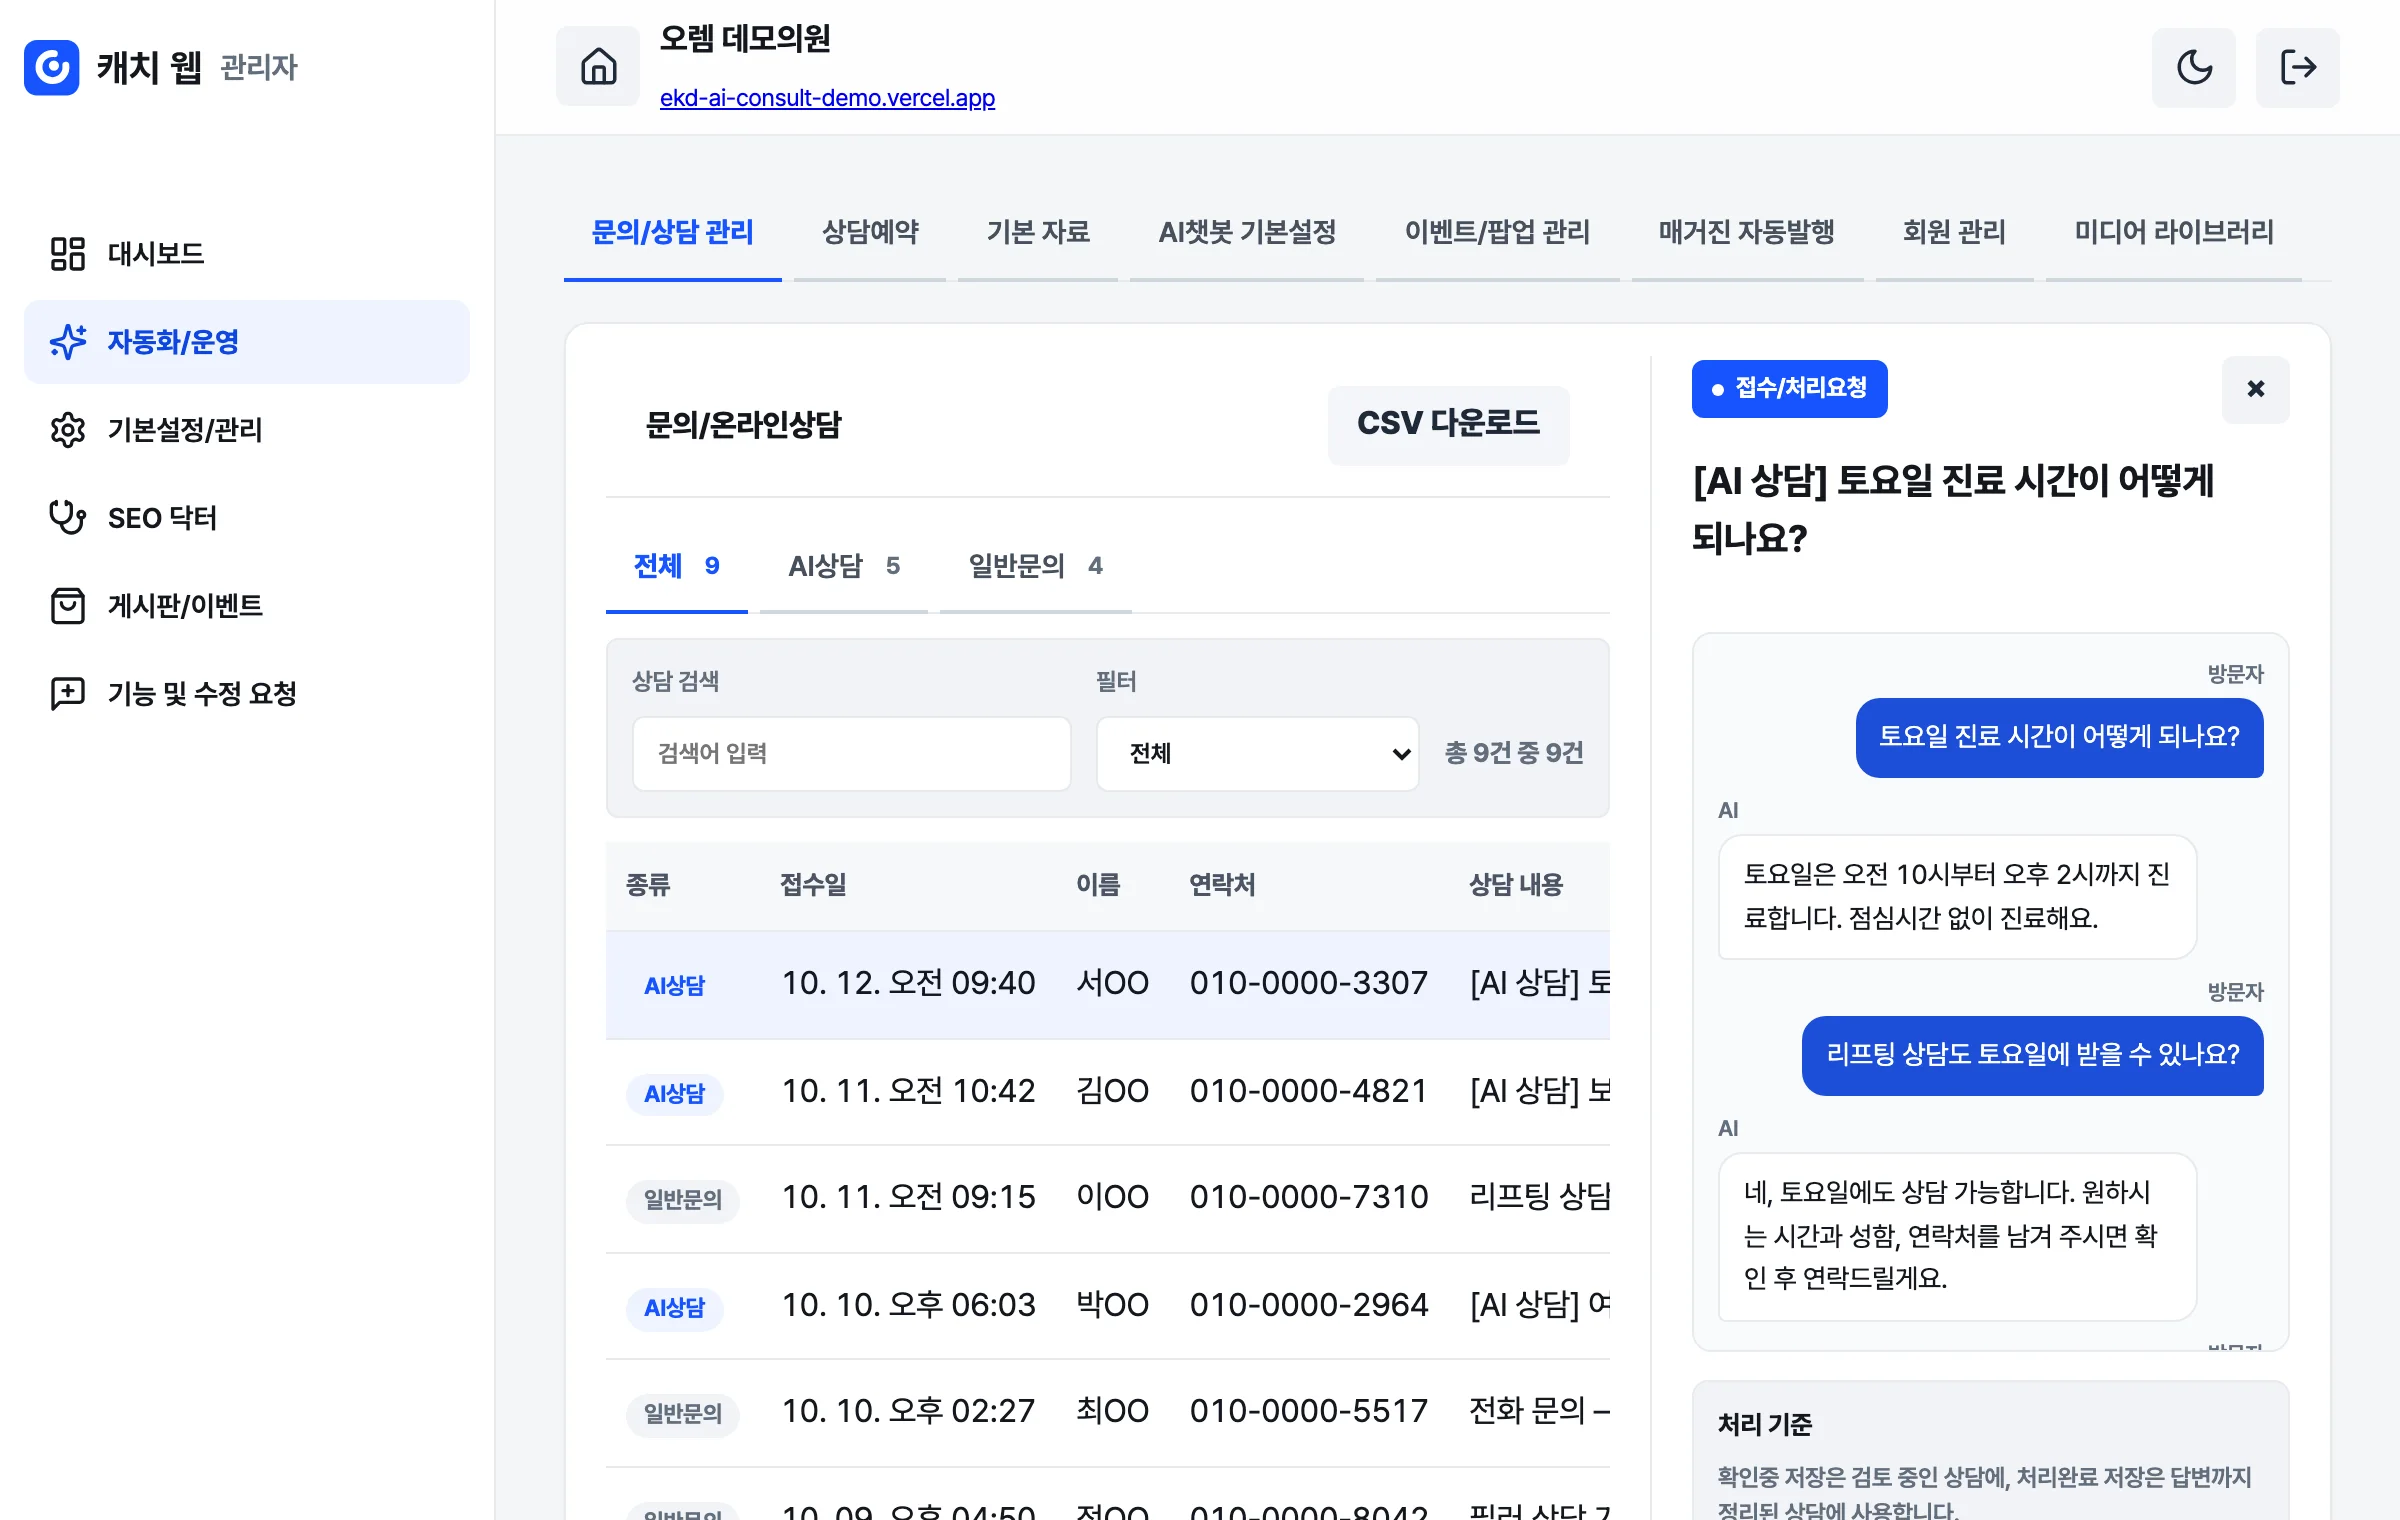Close the consultation detail panel
This screenshot has height=1520, width=2400.
pyautogui.click(x=2255, y=389)
